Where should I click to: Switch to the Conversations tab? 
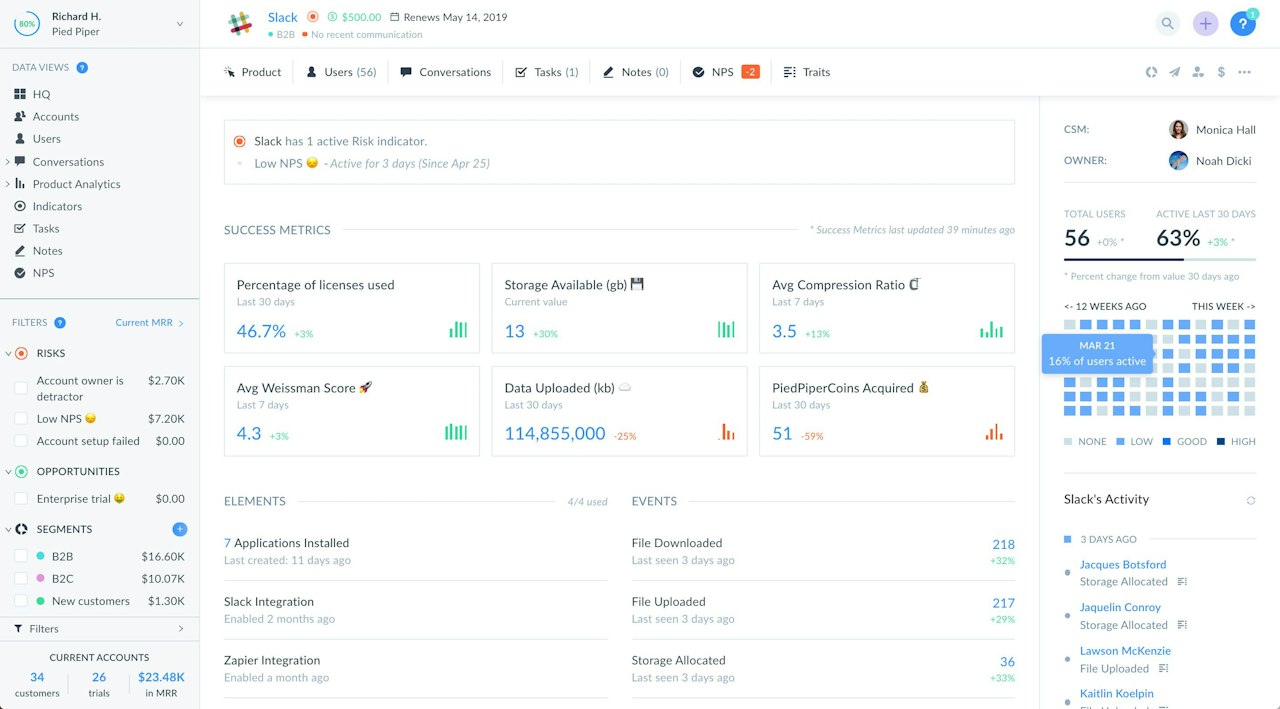pos(445,72)
